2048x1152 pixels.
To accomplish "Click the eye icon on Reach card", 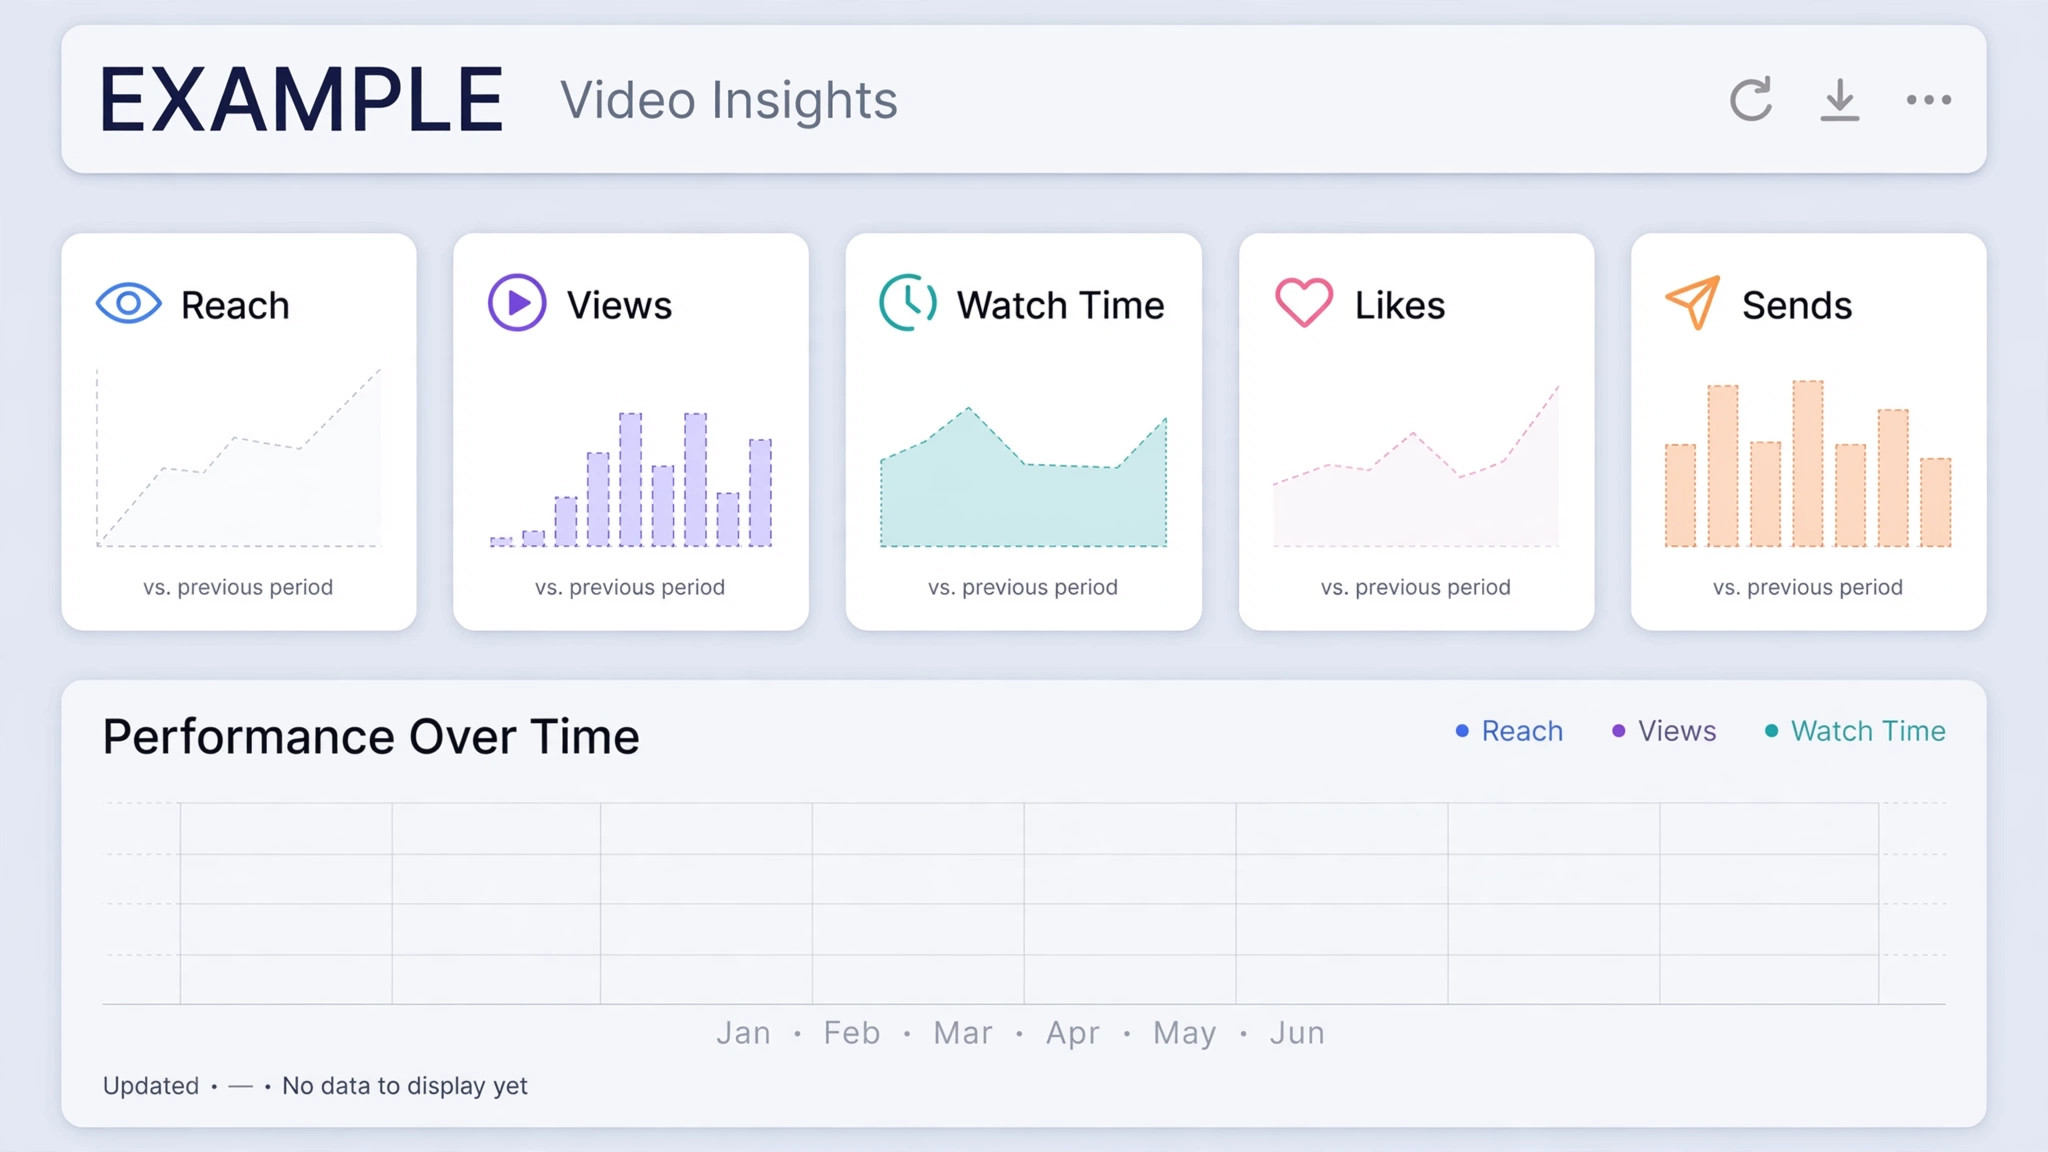I will coord(129,303).
